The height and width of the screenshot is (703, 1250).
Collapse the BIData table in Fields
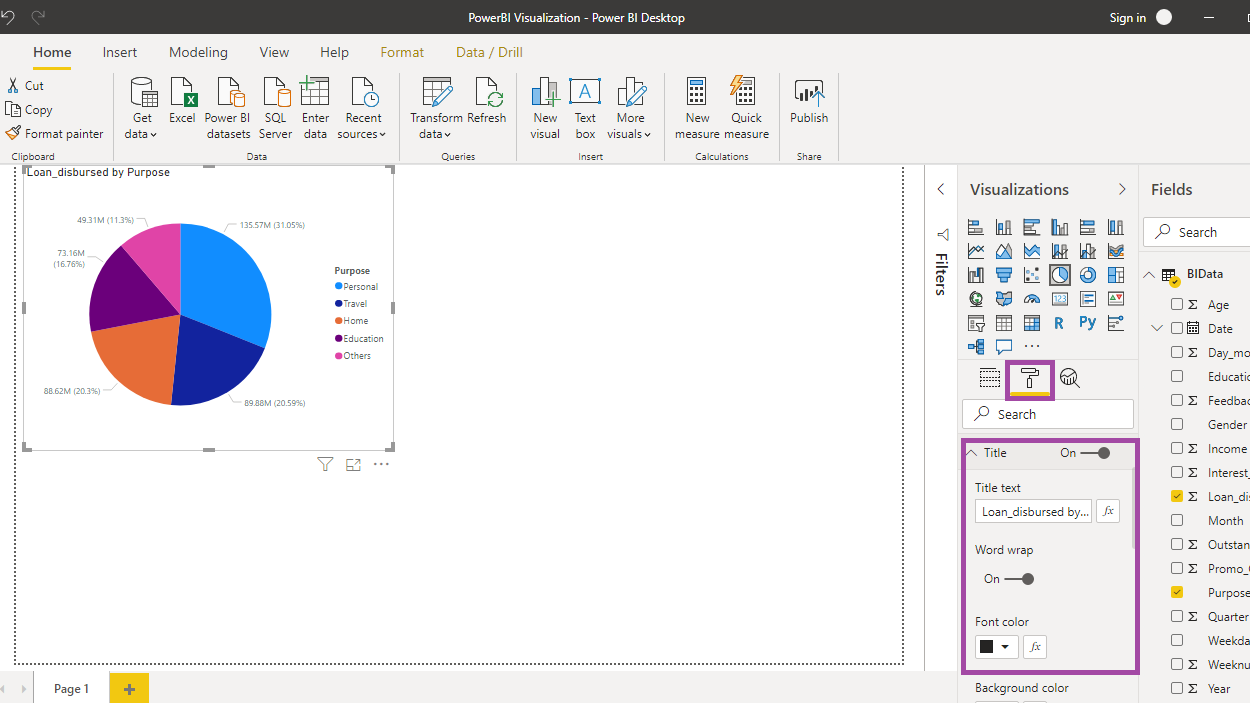[1150, 275]
